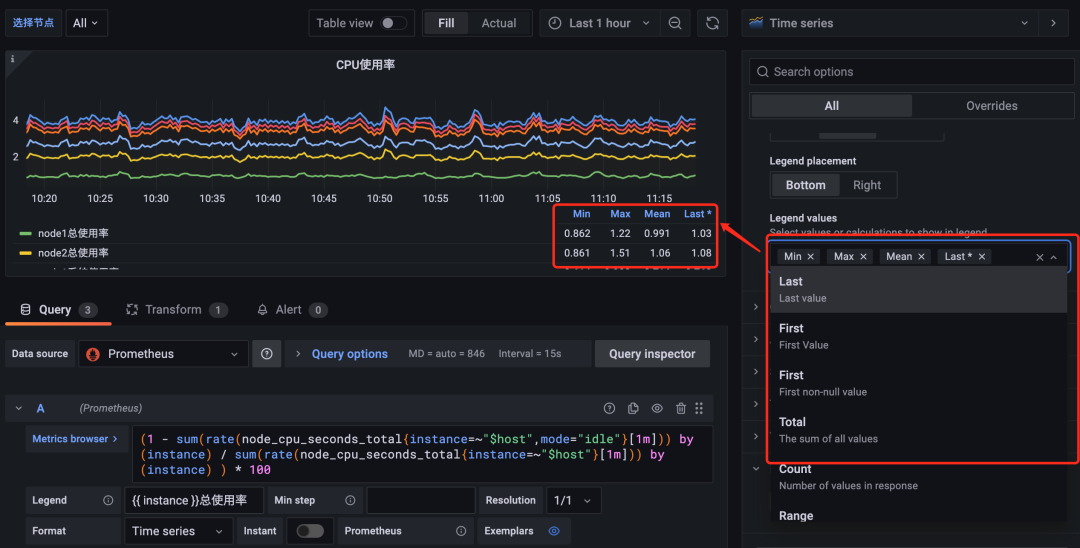Sort legend by the Max column header
The image size is (1080, 548).
620,214
